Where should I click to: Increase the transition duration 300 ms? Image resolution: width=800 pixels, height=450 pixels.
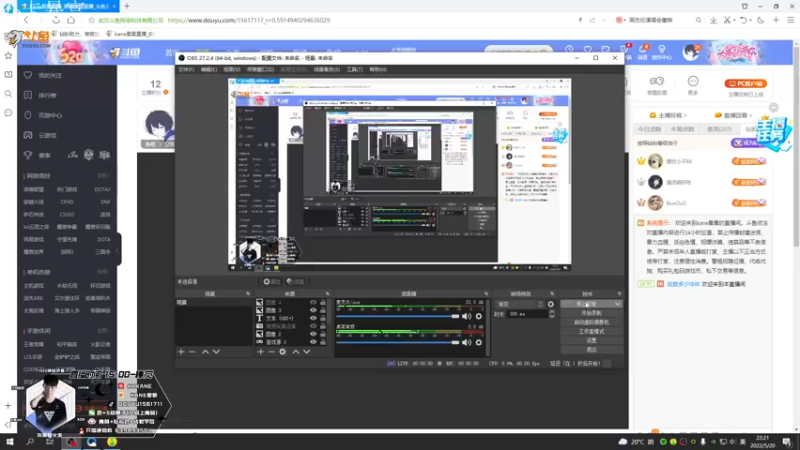(552, 312)
